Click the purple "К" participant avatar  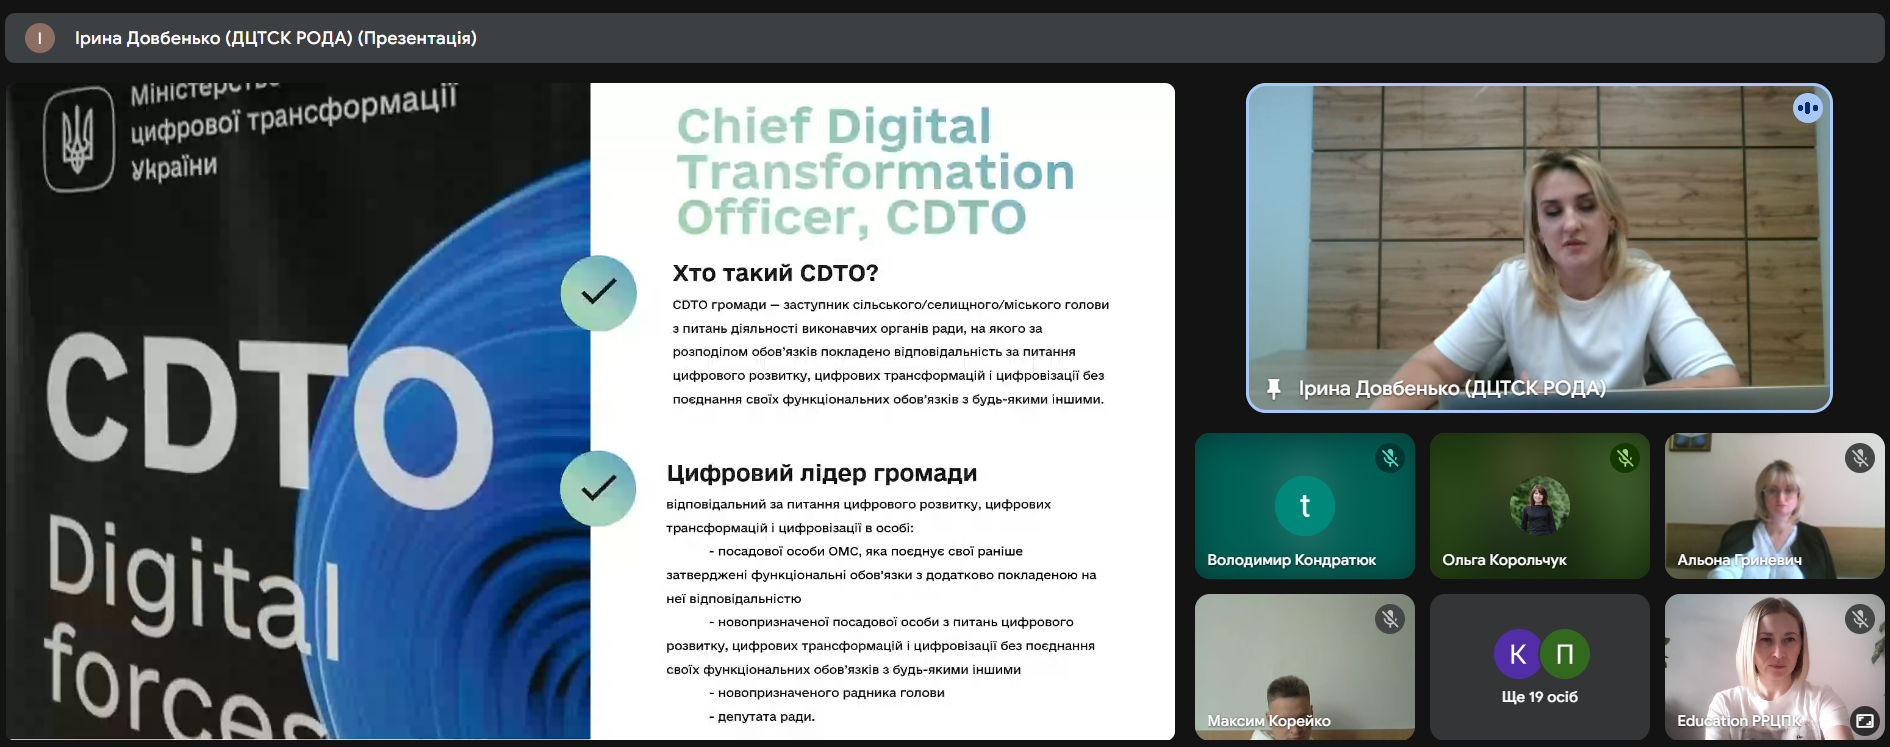coord(1517,654)
